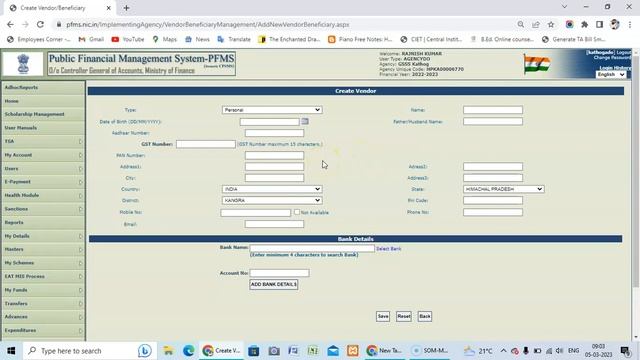
Task: Click the Father/Husband Name input field
Action: 493,121
